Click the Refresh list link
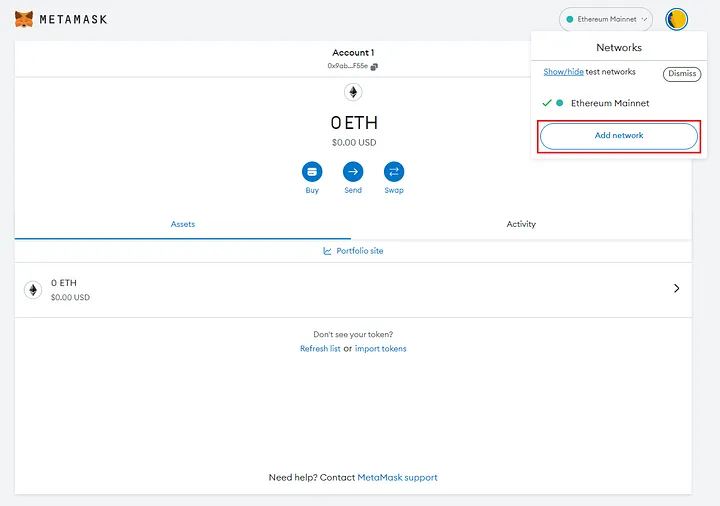720x506 pixels. click(x=320, y=349)
